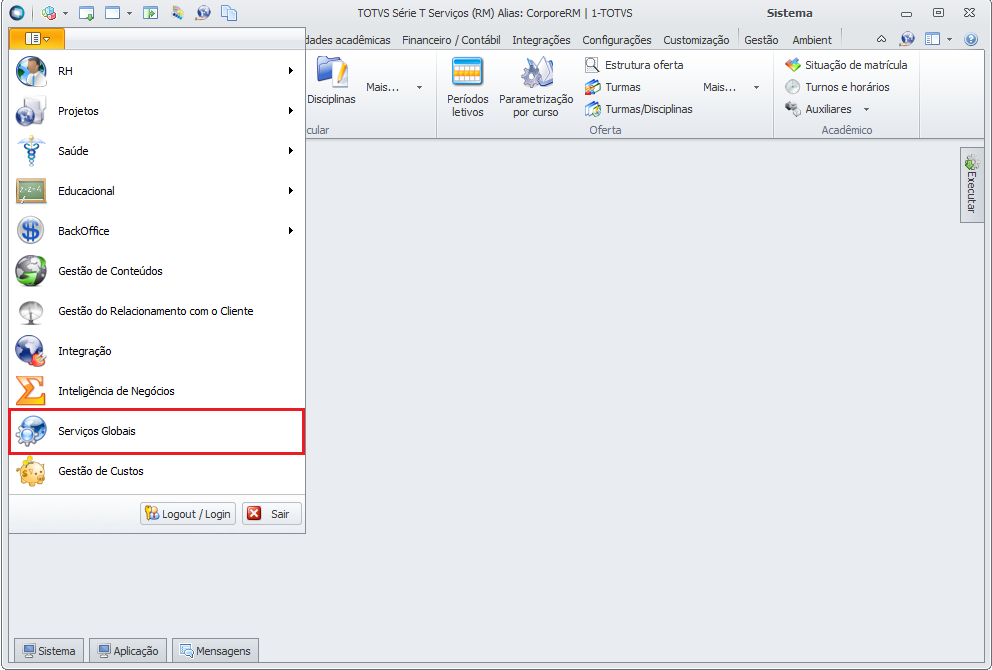
Task: Click the satellite dish icon for client relationship
Action: point(31,312)
